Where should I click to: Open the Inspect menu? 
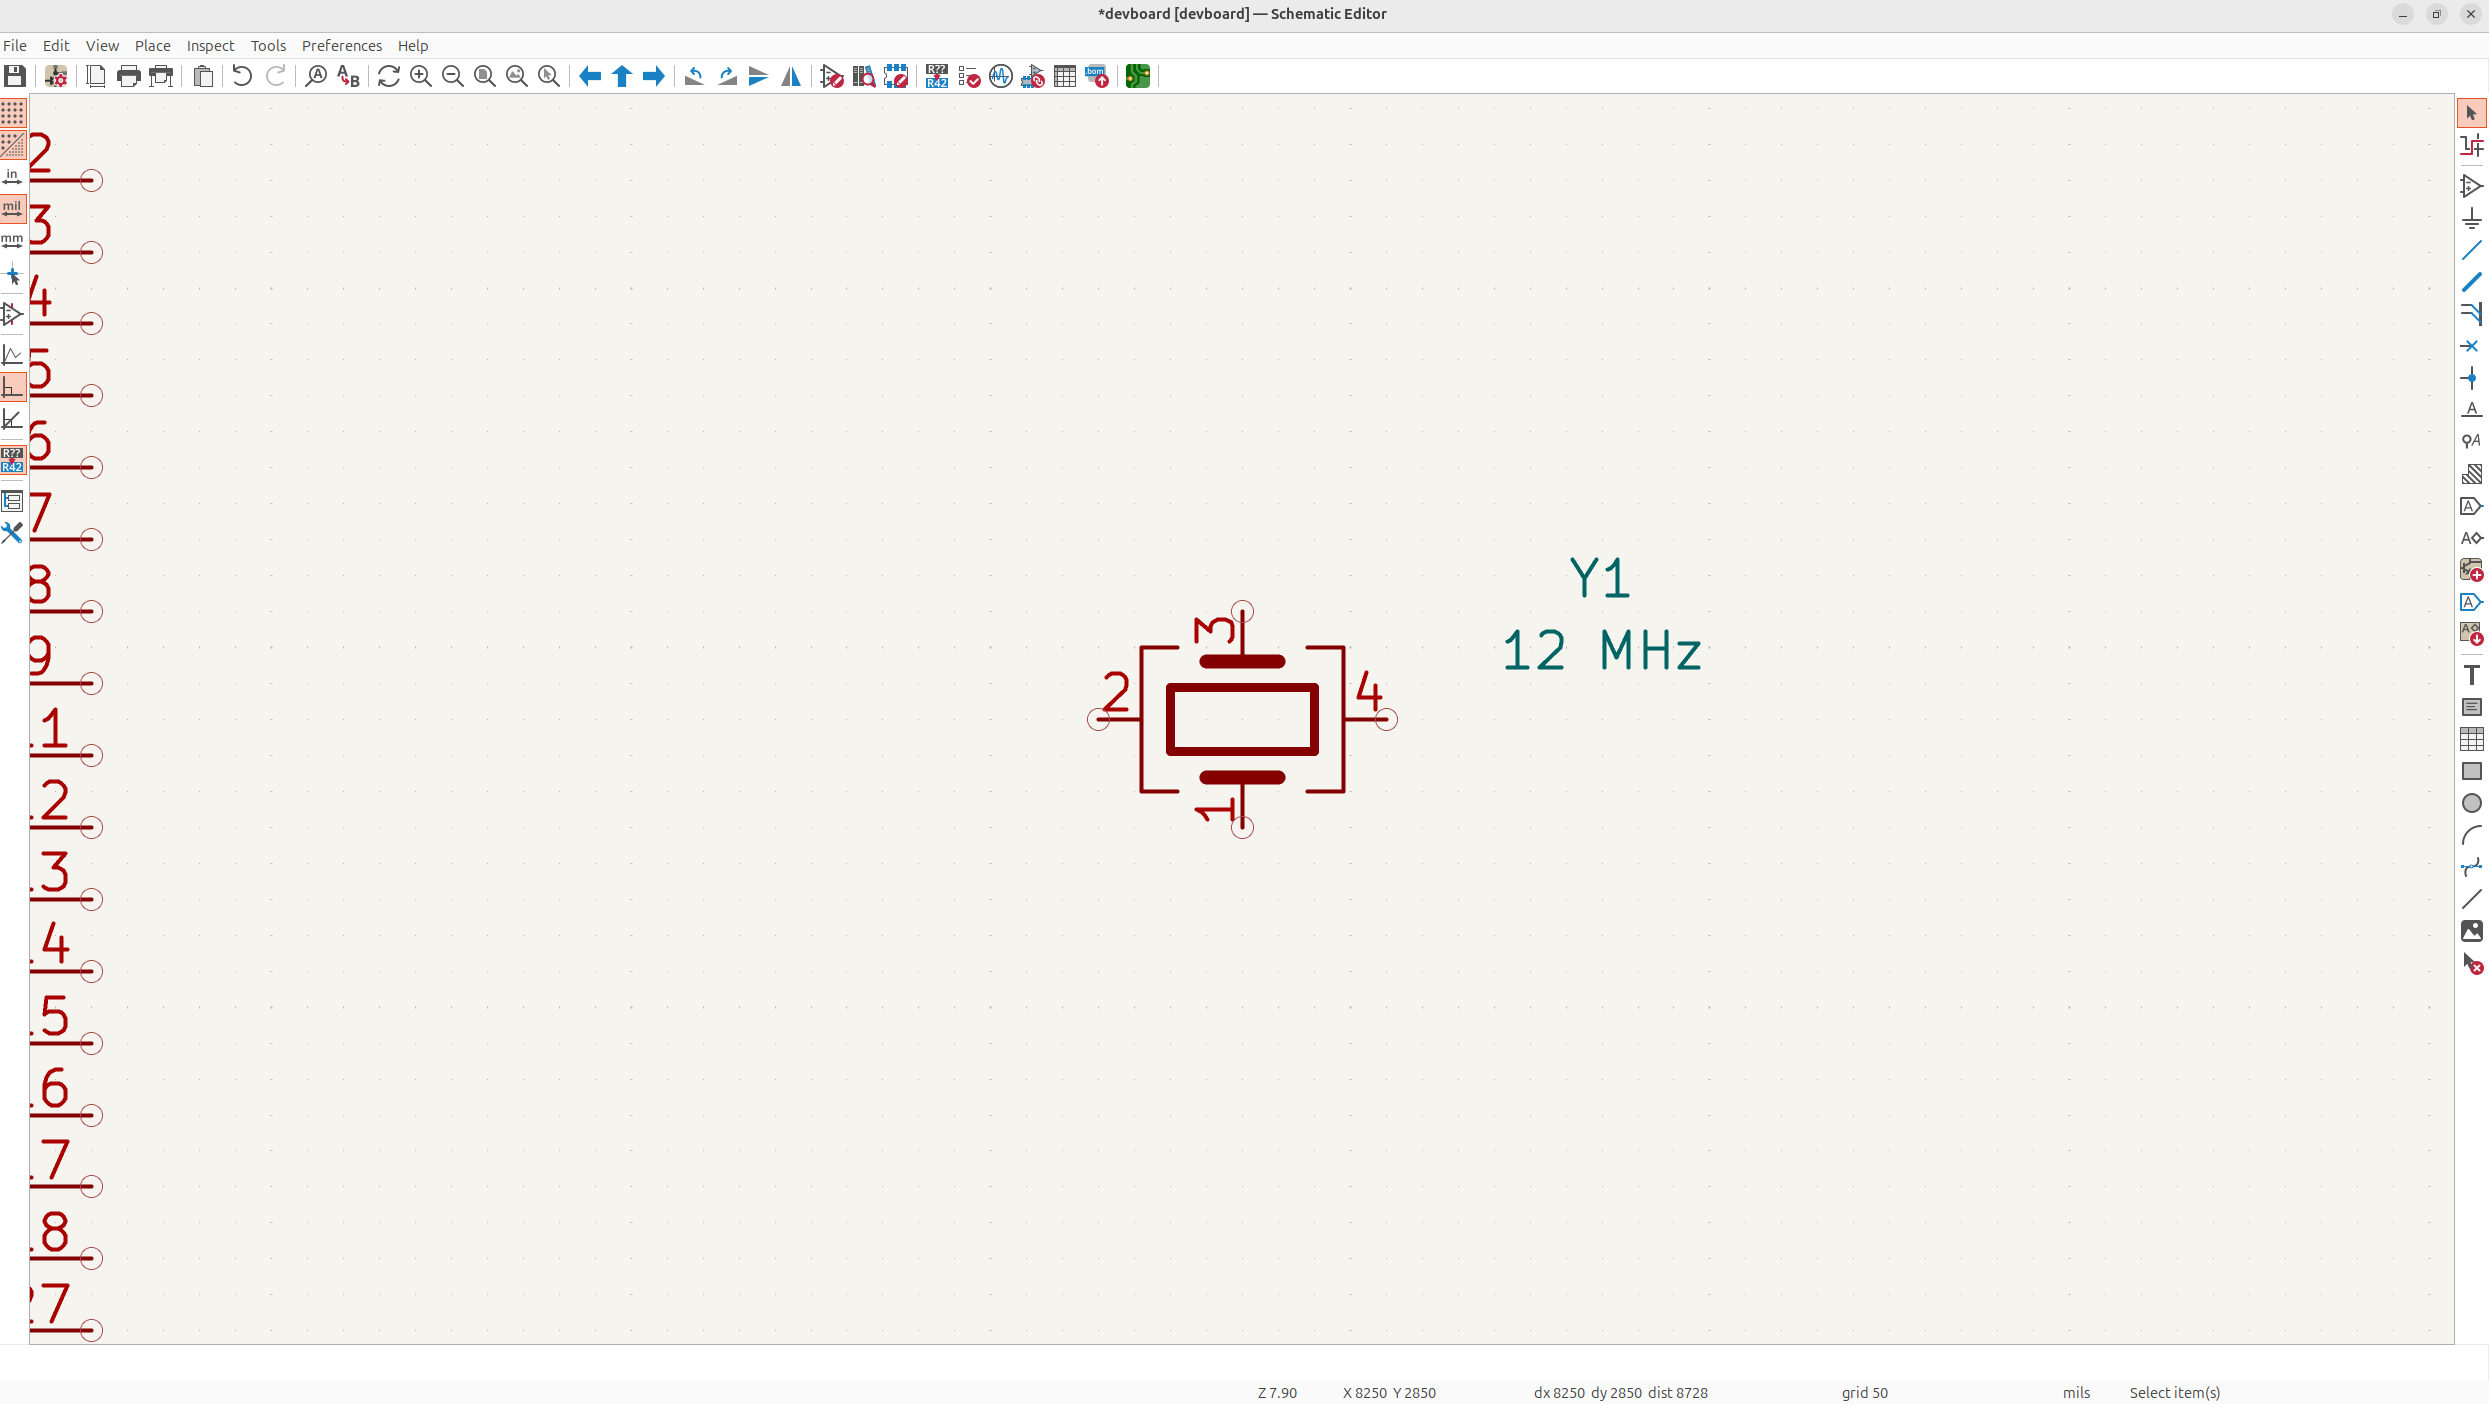coord(210,46)
